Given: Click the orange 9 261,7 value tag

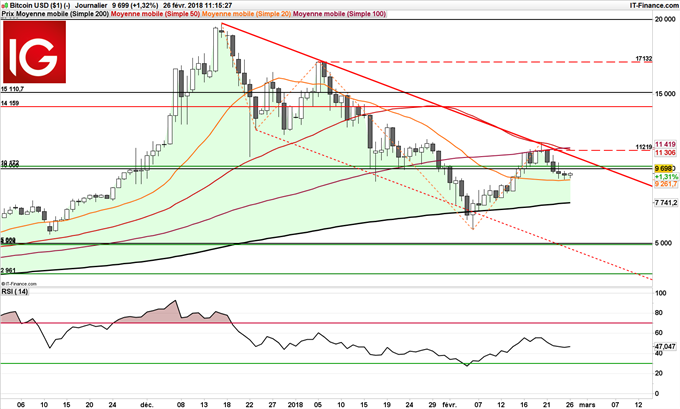Looking at the screenshot, I should 666,184.
